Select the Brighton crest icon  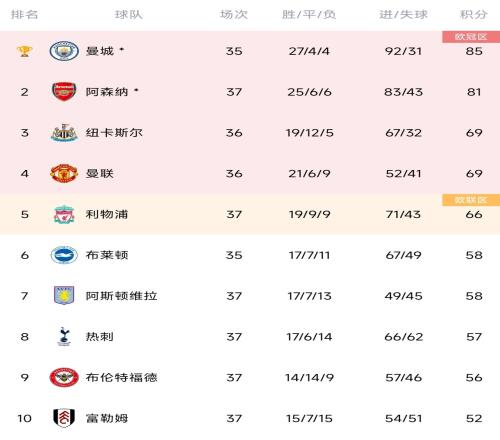[64, 255]
